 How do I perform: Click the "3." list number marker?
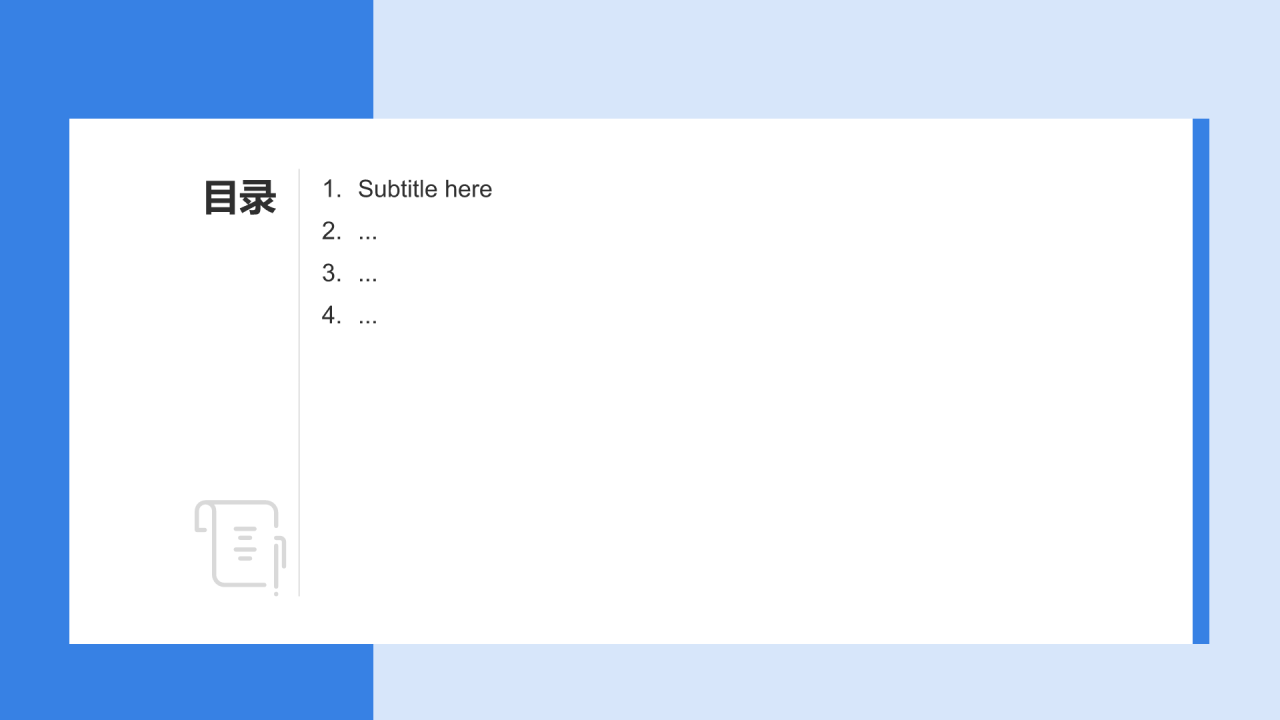(x=332, y=273)
